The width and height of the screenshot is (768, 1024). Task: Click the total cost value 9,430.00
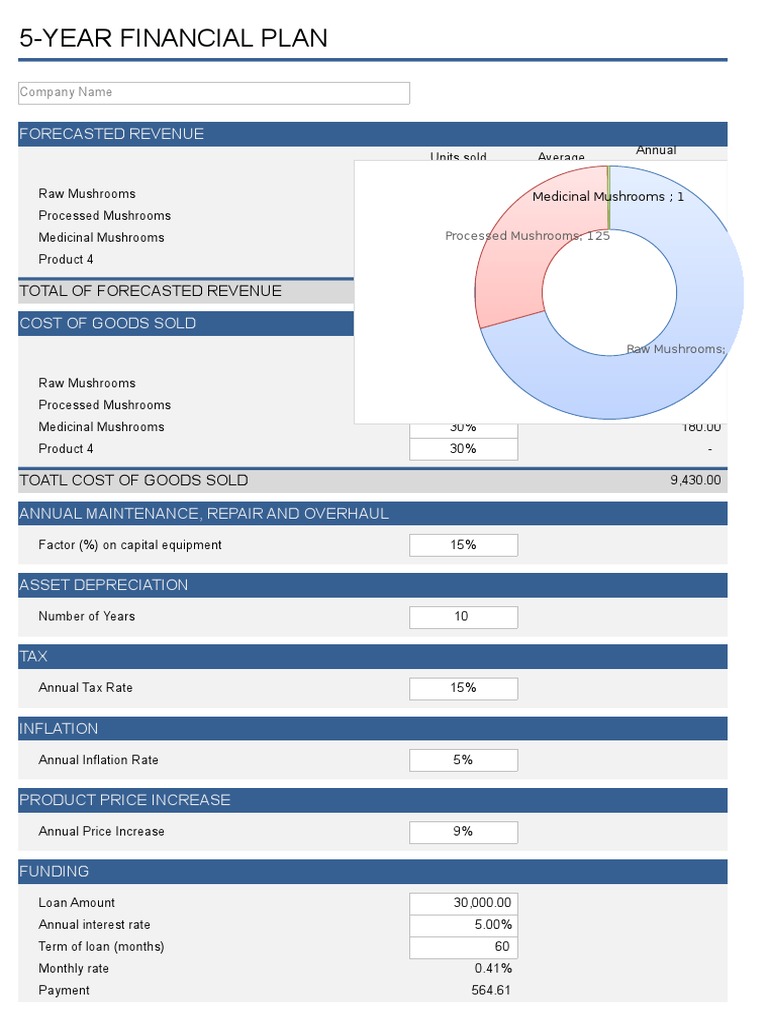[696, 481]
